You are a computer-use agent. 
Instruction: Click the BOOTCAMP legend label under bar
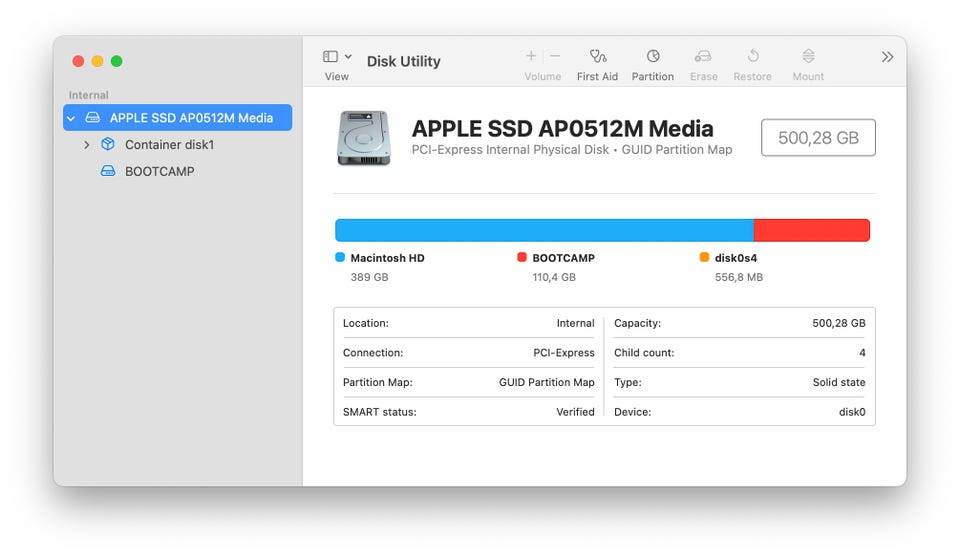point(563,258)
